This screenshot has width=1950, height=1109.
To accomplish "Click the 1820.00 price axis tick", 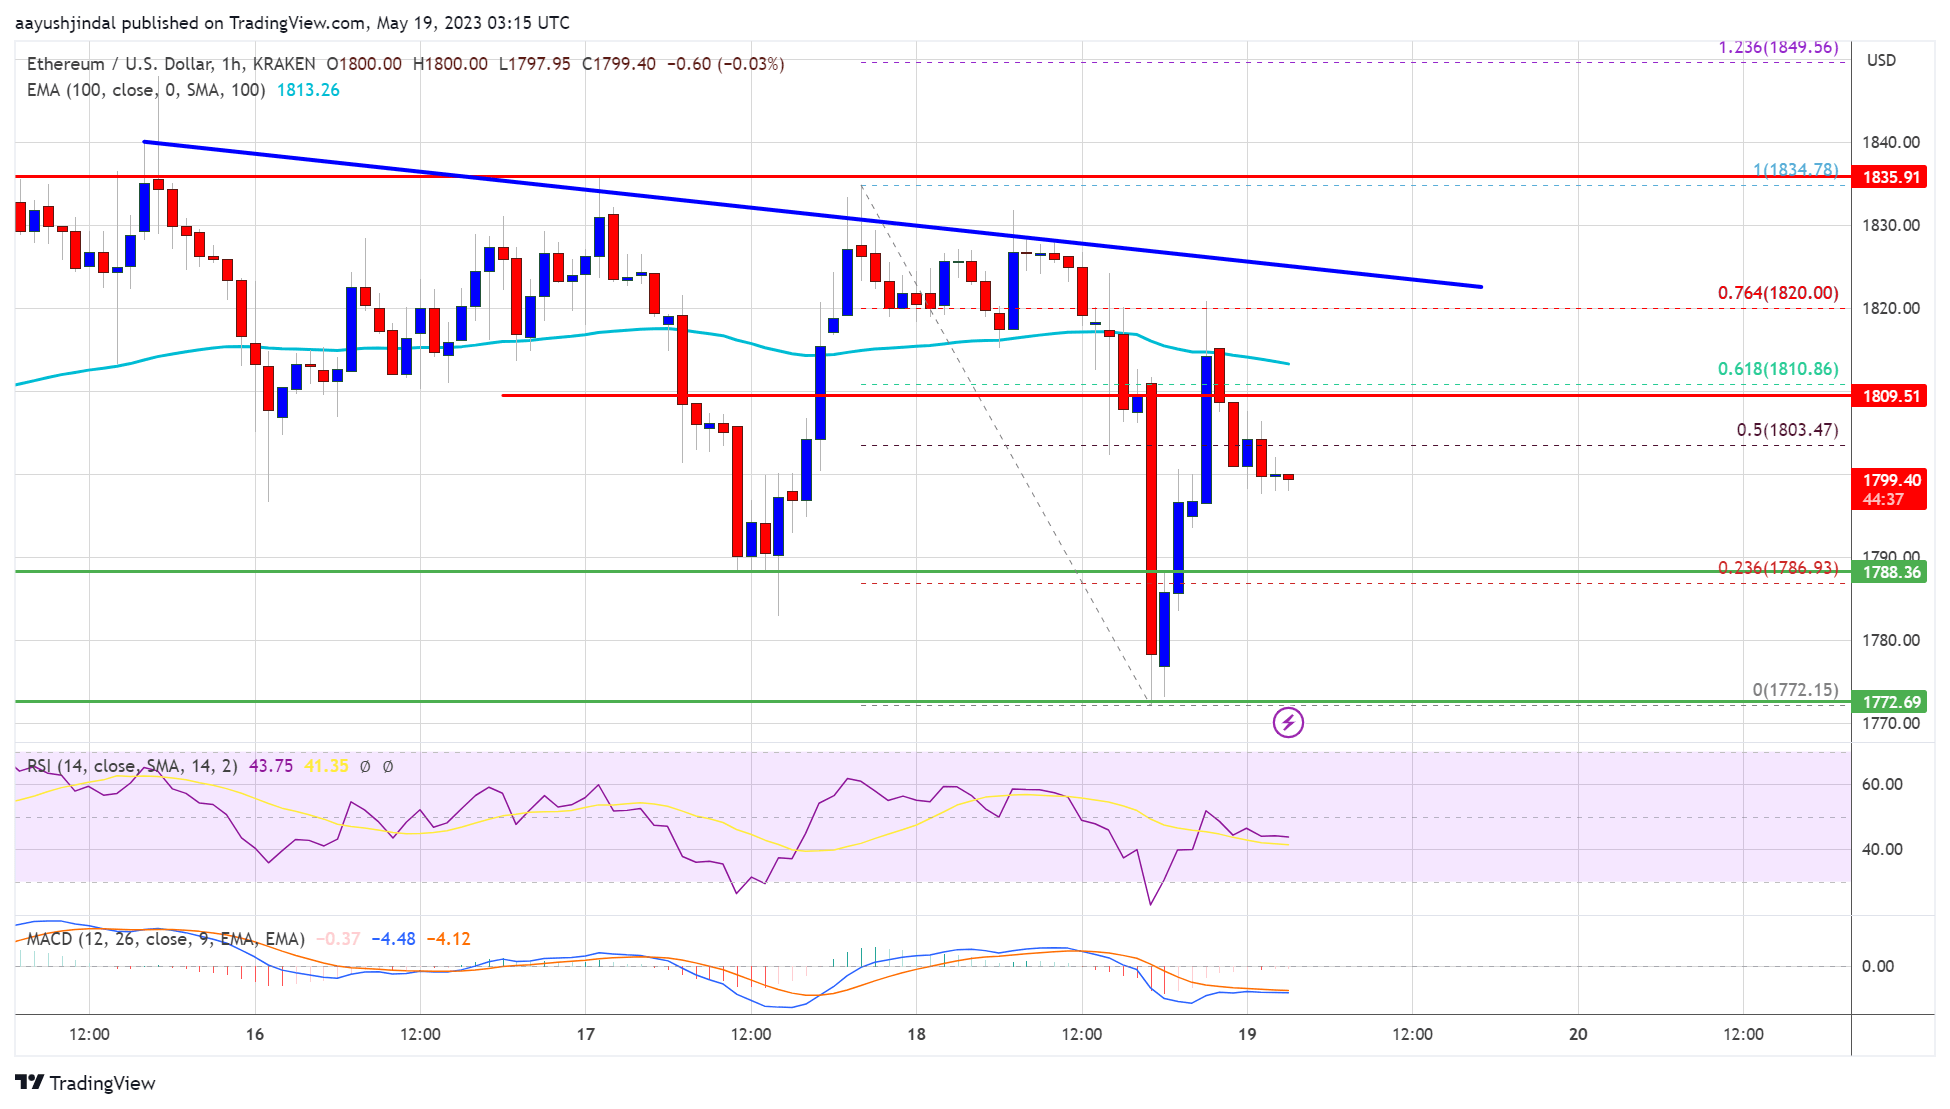I will (x=1890, y=308).
